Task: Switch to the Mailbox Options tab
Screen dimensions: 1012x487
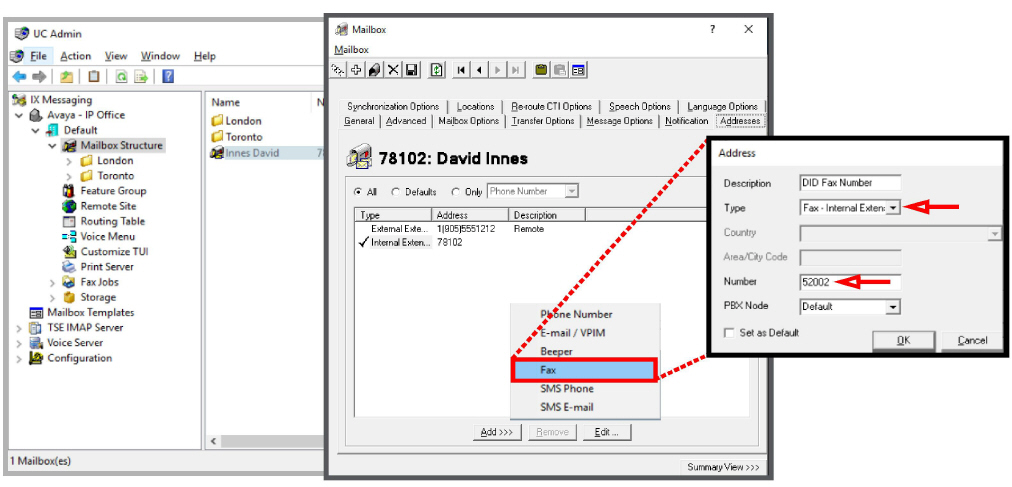Action: 469,121
